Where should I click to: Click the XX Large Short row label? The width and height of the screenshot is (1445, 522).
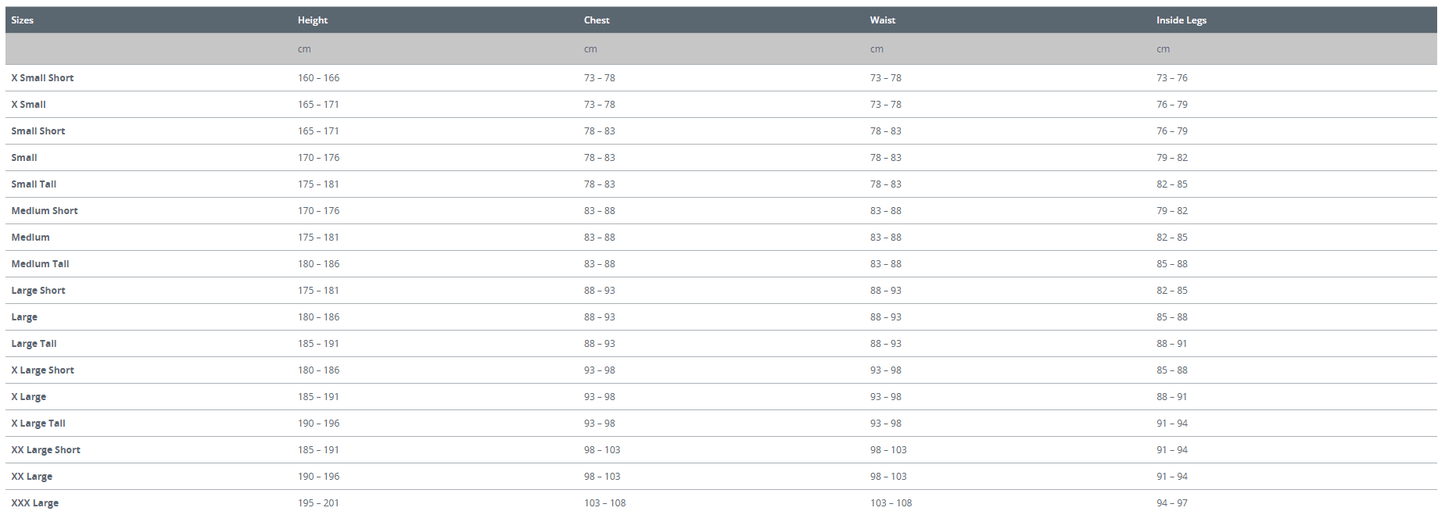[x=46, y=450]
